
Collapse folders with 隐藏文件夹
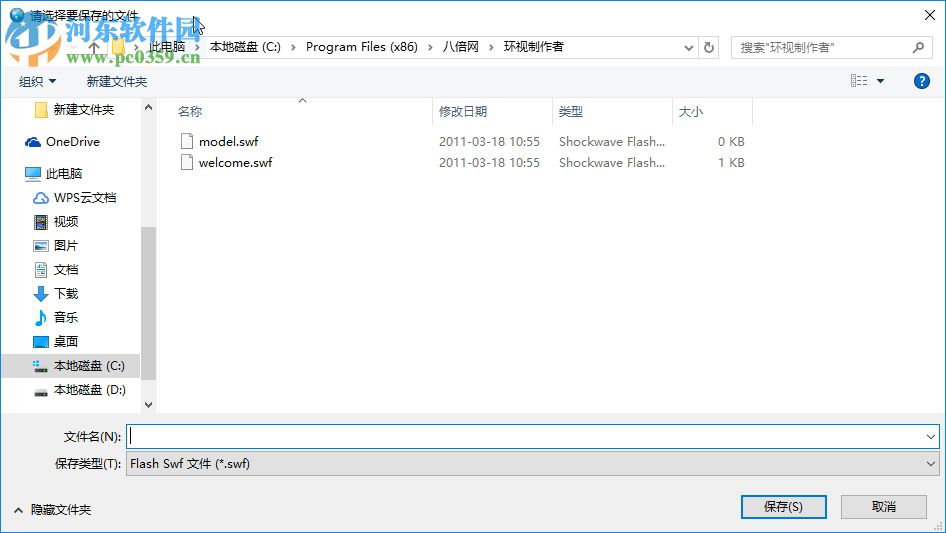[x=52, y=510]
